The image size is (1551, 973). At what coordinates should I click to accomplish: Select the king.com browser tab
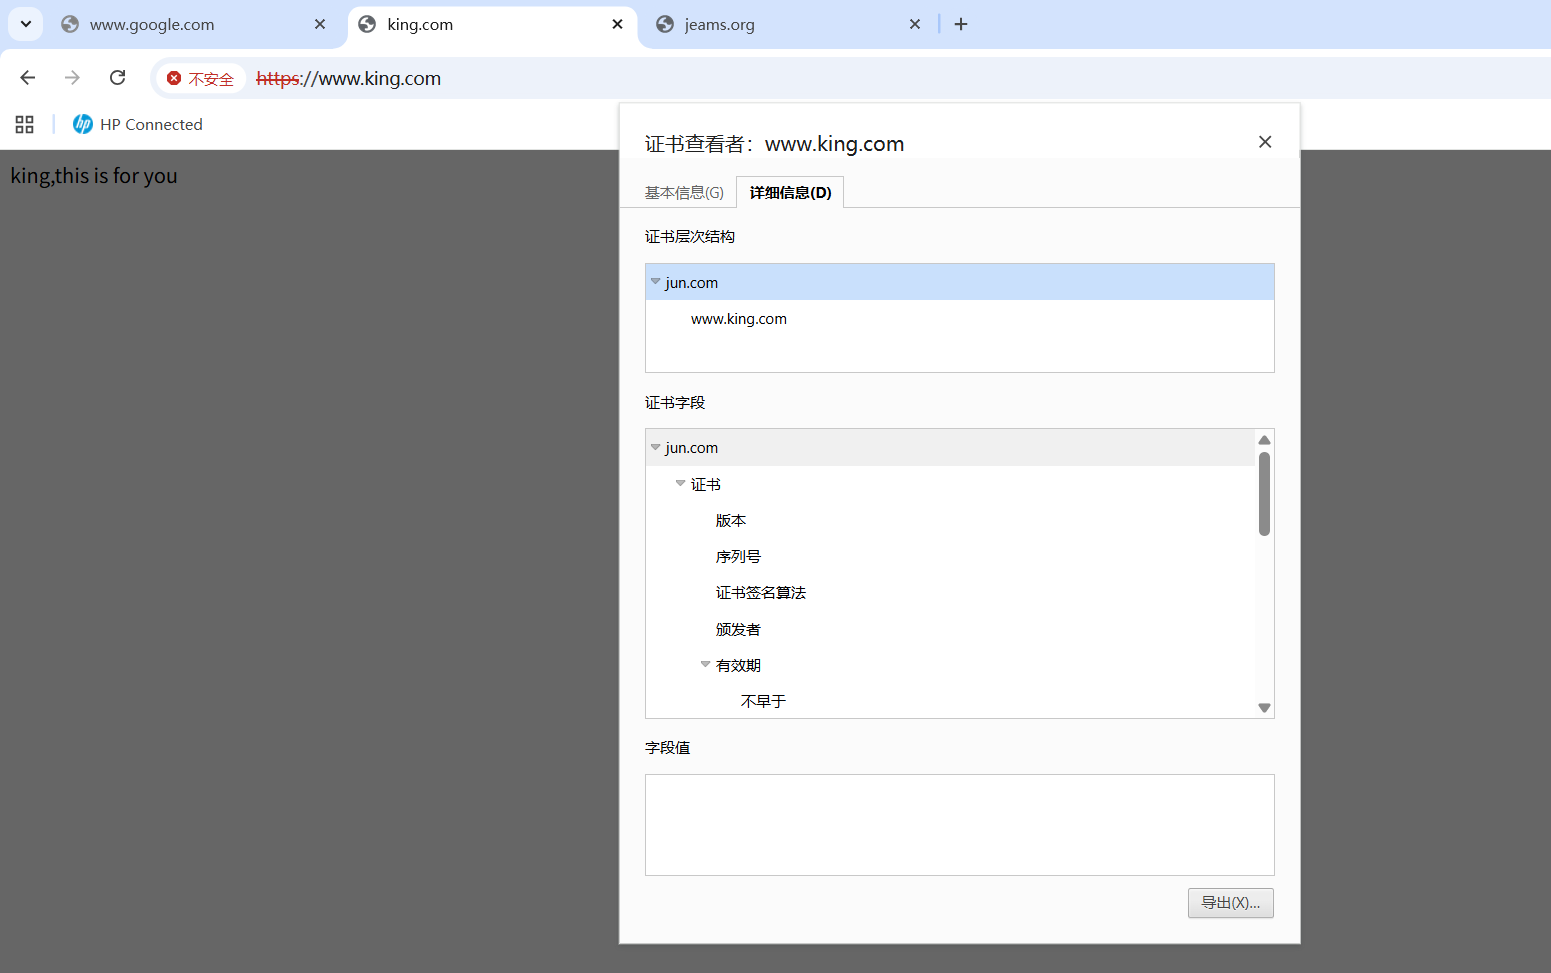point(493,24)
